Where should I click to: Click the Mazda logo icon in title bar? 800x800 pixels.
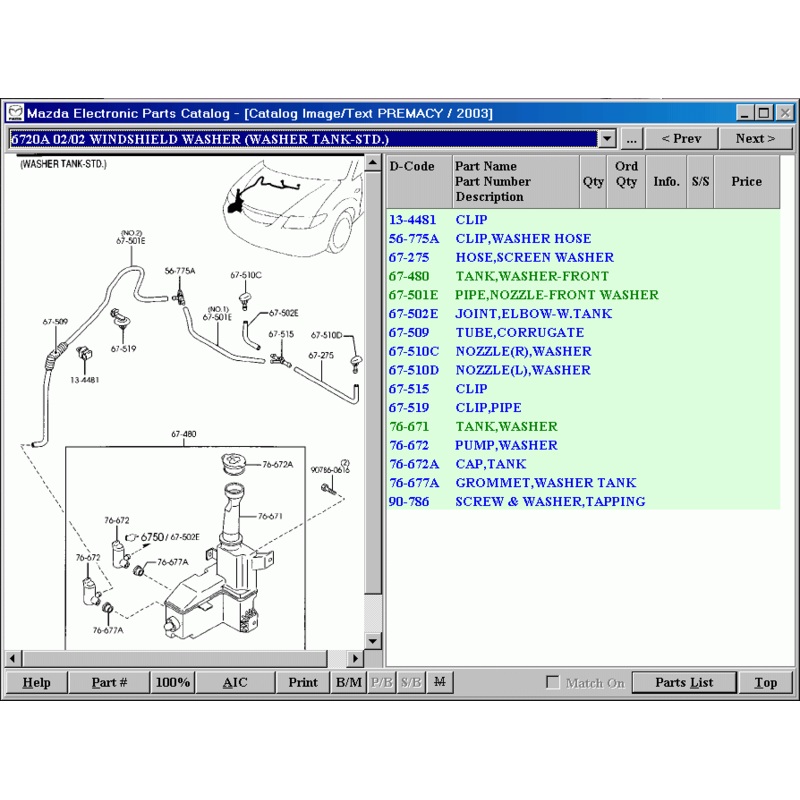pyautogui.click(x=15, y=113)
